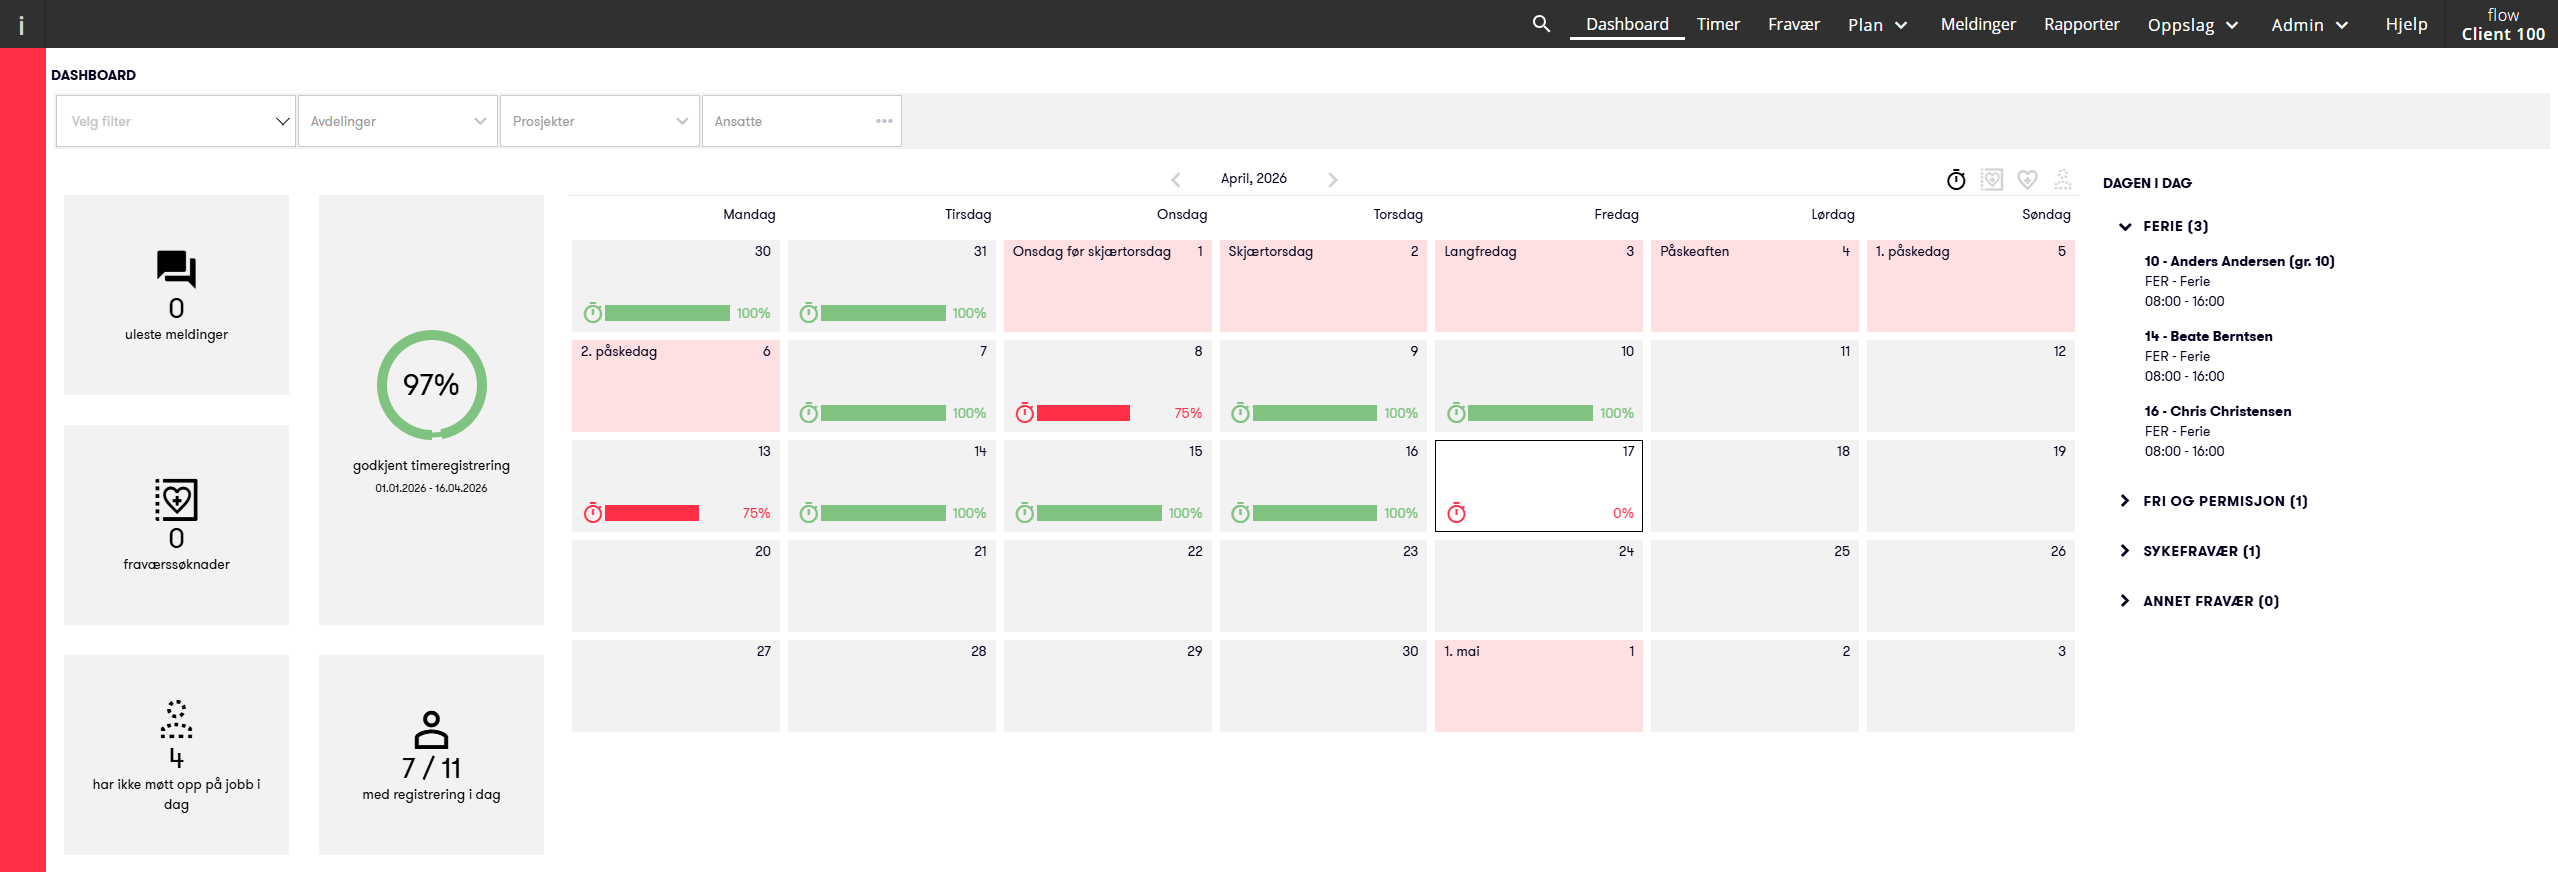The image size is (2558, 872).
Task: Click the not-shown-up people icon
Action: [x=176, y=719]
